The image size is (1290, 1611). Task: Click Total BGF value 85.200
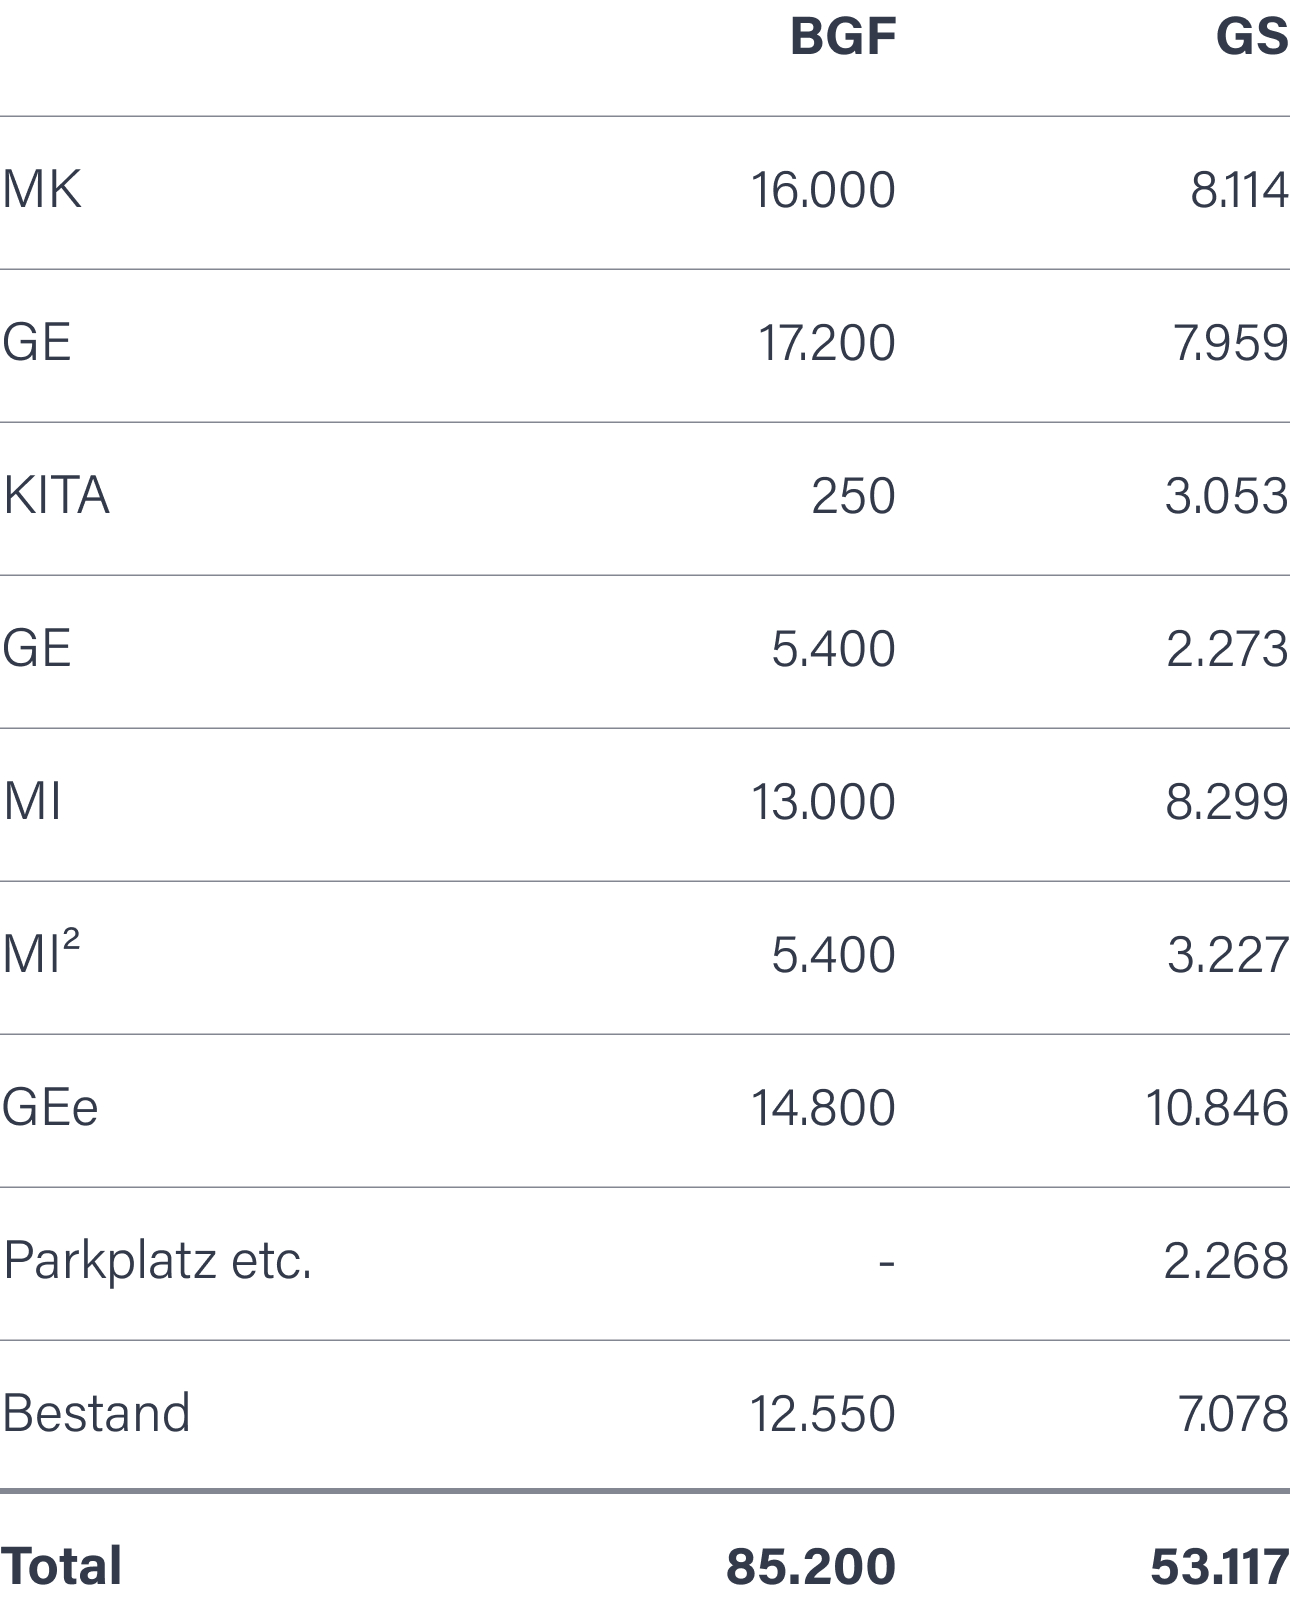click(x=811, y=1566)
